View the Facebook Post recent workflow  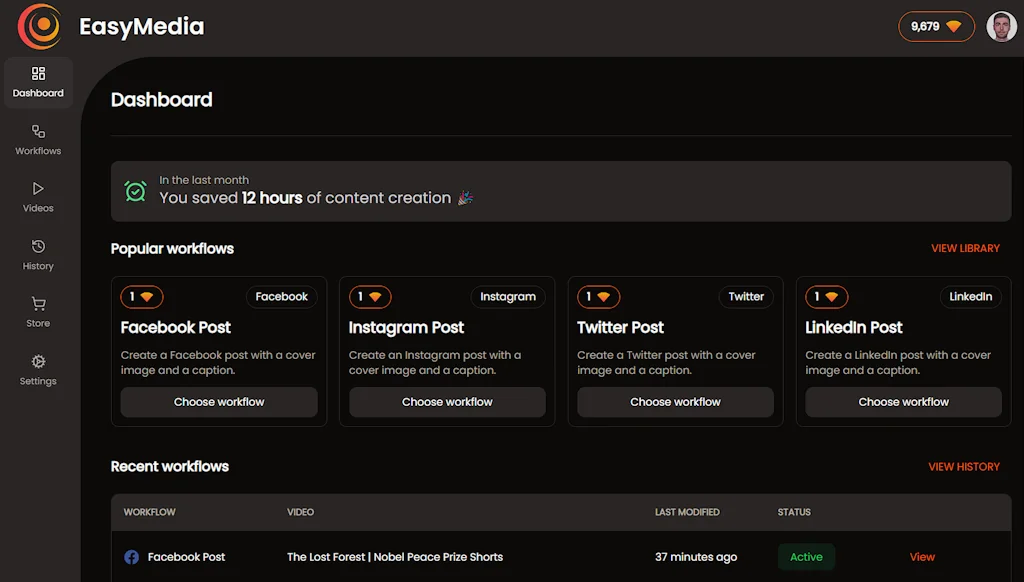click(x=921, y=557)
